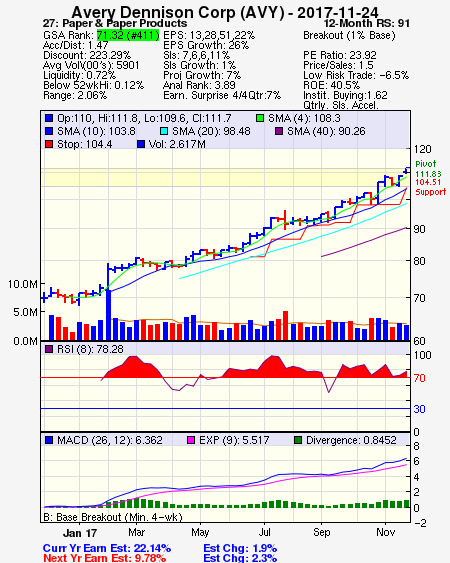Click the green Divergence legend swatch

[x=298, y=440]
